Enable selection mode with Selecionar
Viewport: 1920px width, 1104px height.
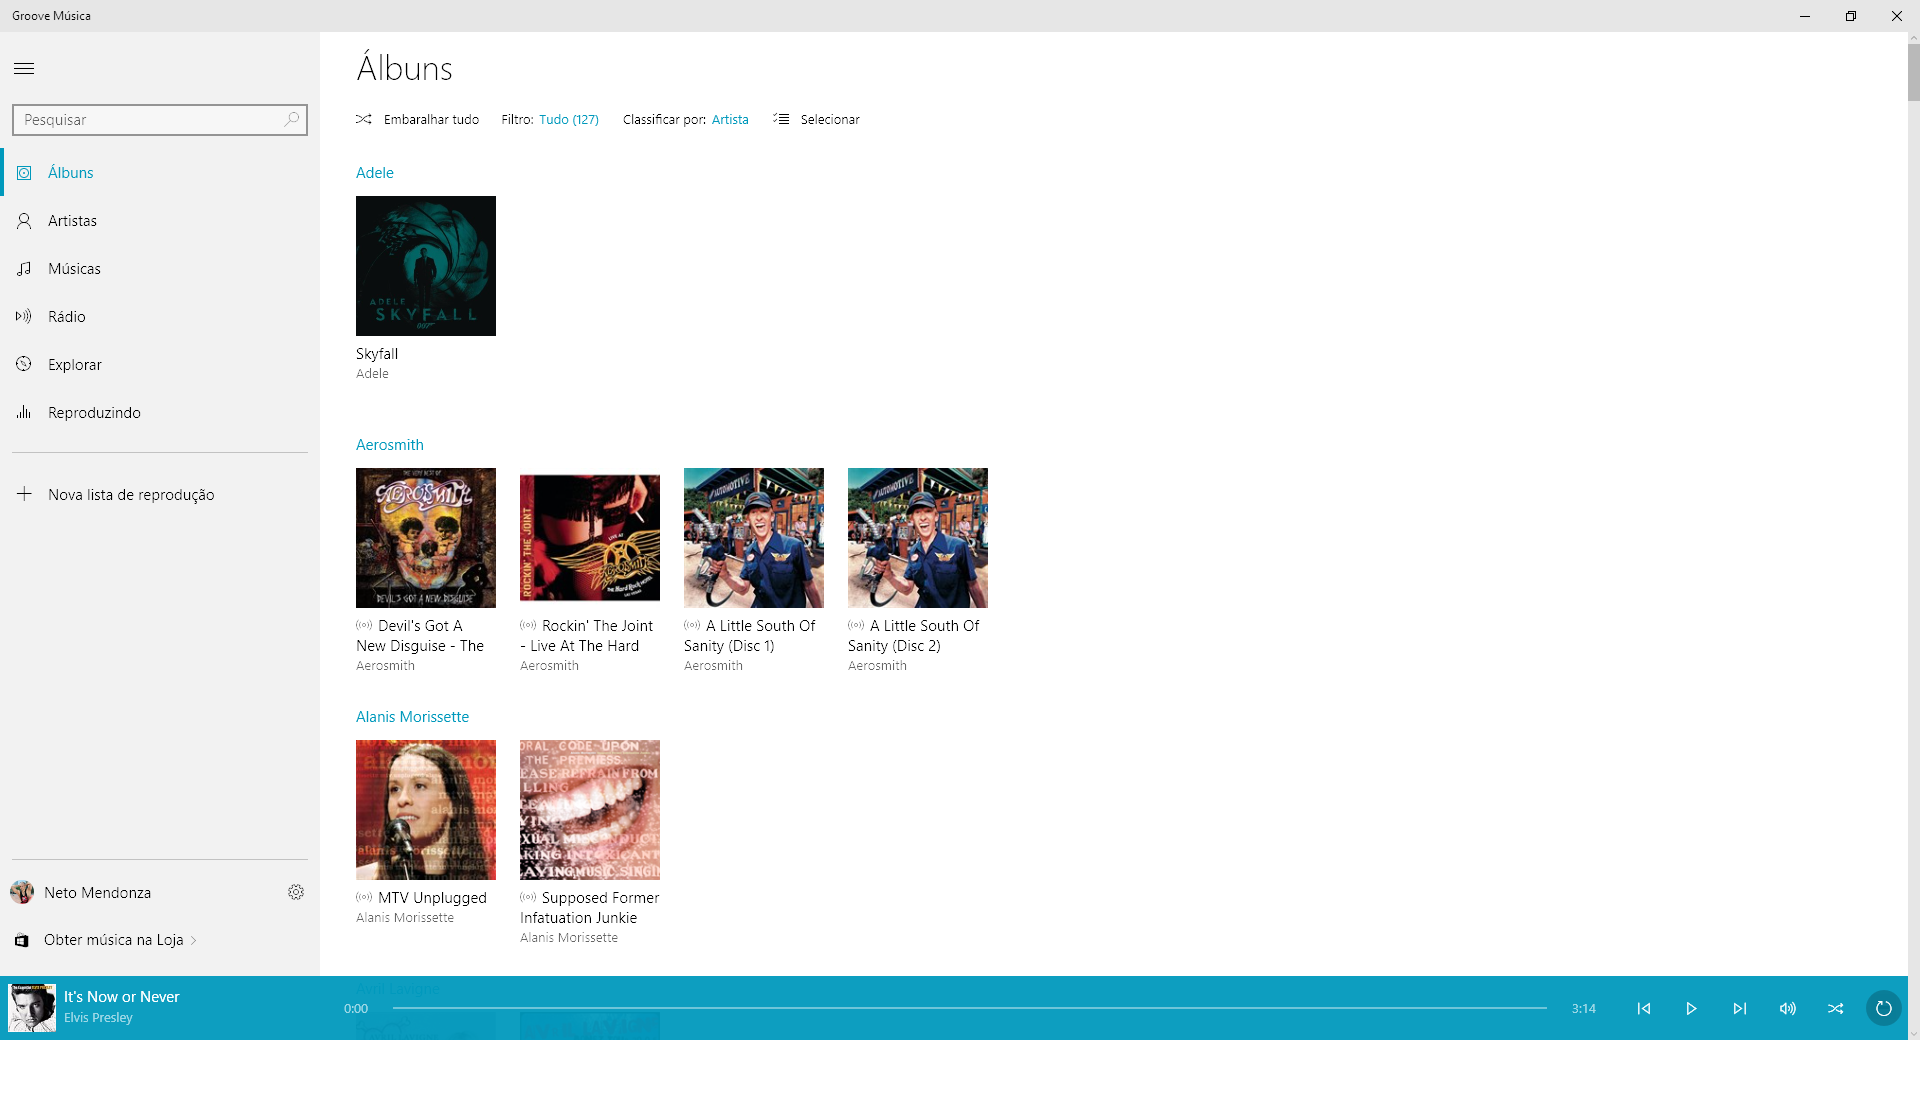816,119
